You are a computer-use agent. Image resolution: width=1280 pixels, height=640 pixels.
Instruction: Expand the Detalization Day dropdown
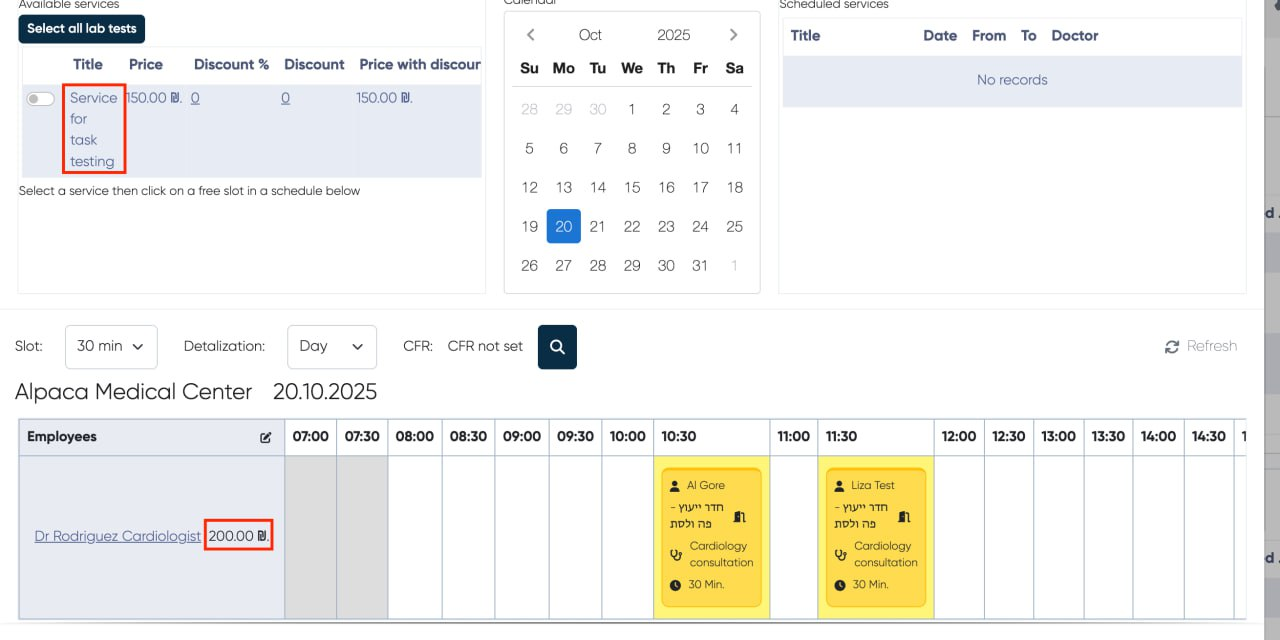(x=331, y=346)
